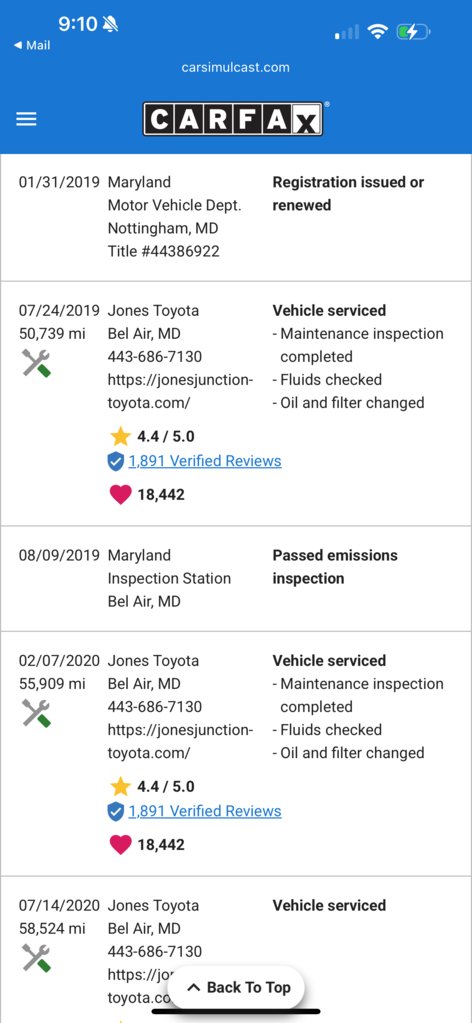Click the wrench icon for the 07/24/2019 service
The width and height of the screenshot is (472, 1023).
point(37,363)
